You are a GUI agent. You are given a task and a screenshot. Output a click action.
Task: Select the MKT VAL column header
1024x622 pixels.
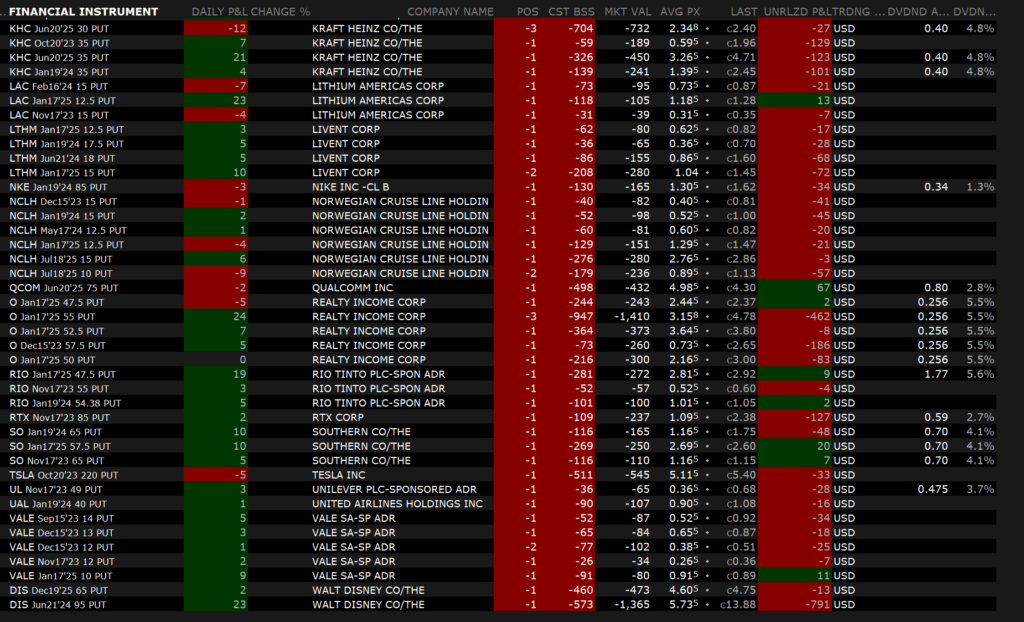click(x=628, y=12)
